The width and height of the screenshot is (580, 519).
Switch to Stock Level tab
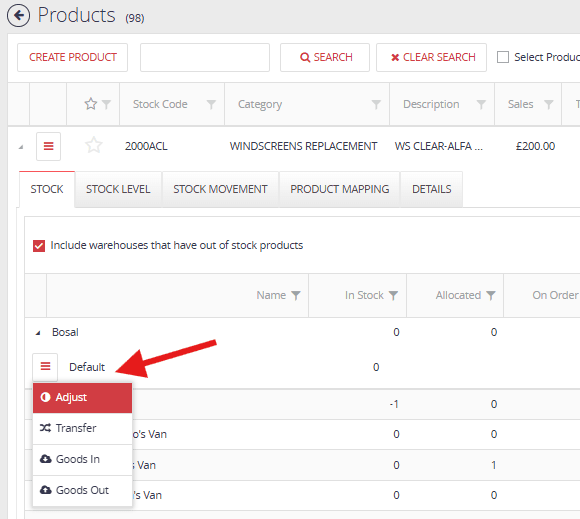pyautogui.click(x=118, y=189)
